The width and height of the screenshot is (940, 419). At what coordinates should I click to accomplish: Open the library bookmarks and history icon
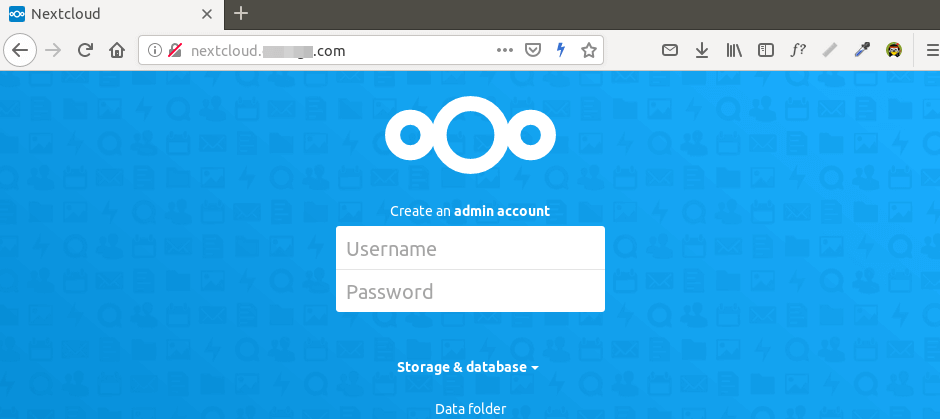[x=734, y=50]
